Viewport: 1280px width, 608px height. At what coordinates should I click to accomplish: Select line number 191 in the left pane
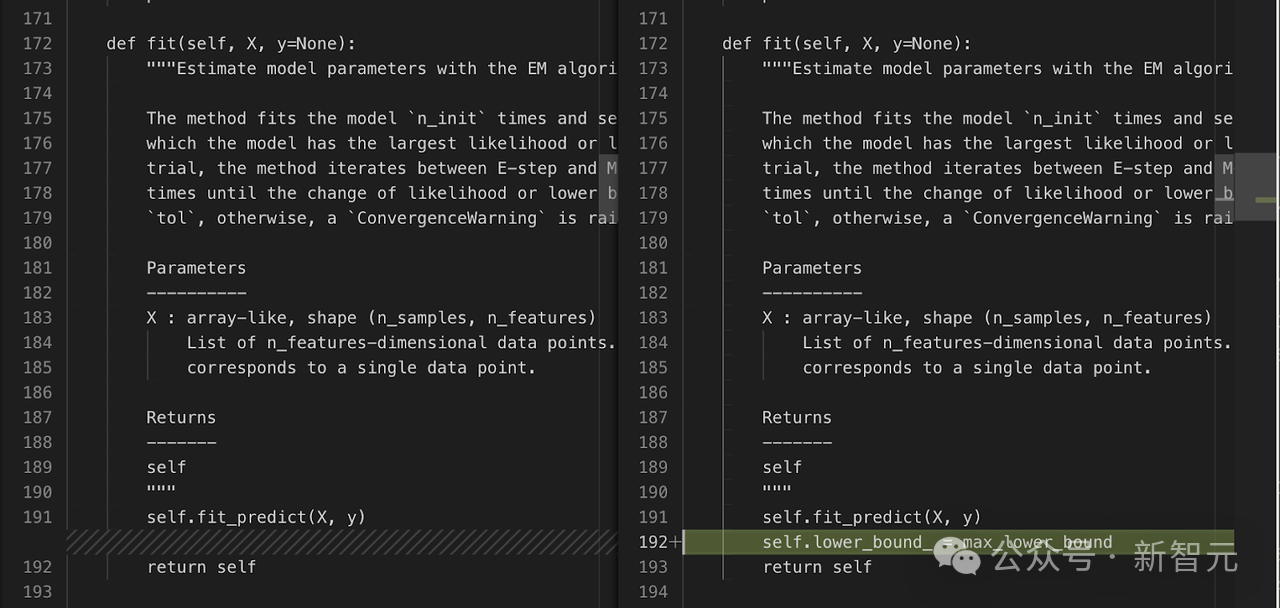point(37,517)
